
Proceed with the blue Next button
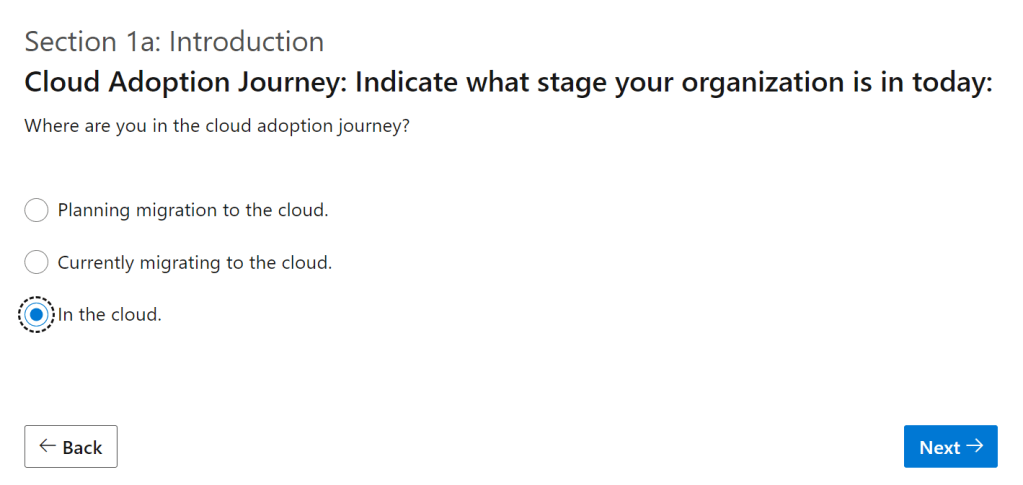pos(950,447)
